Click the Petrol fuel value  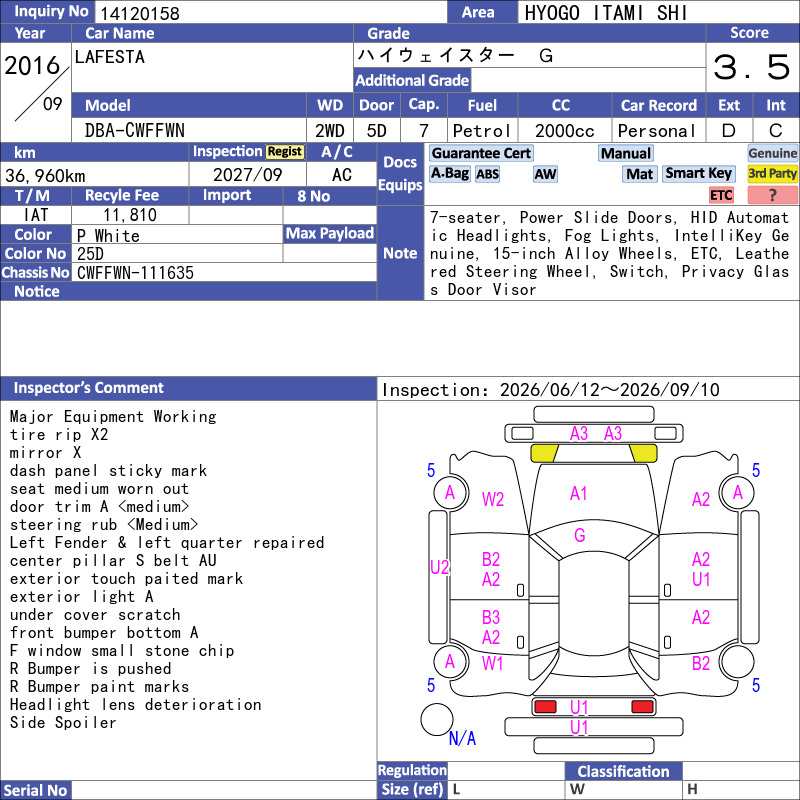click(482, 131)
